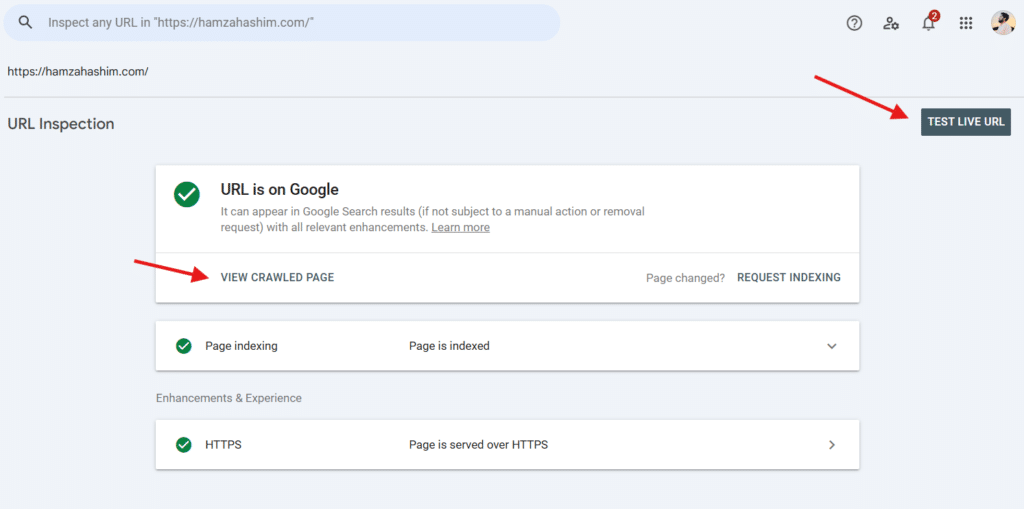Viewport: 1024px width, 509px height.
Task: Click the green check icon for HTTPS
Action: click(x=184, y=445)
